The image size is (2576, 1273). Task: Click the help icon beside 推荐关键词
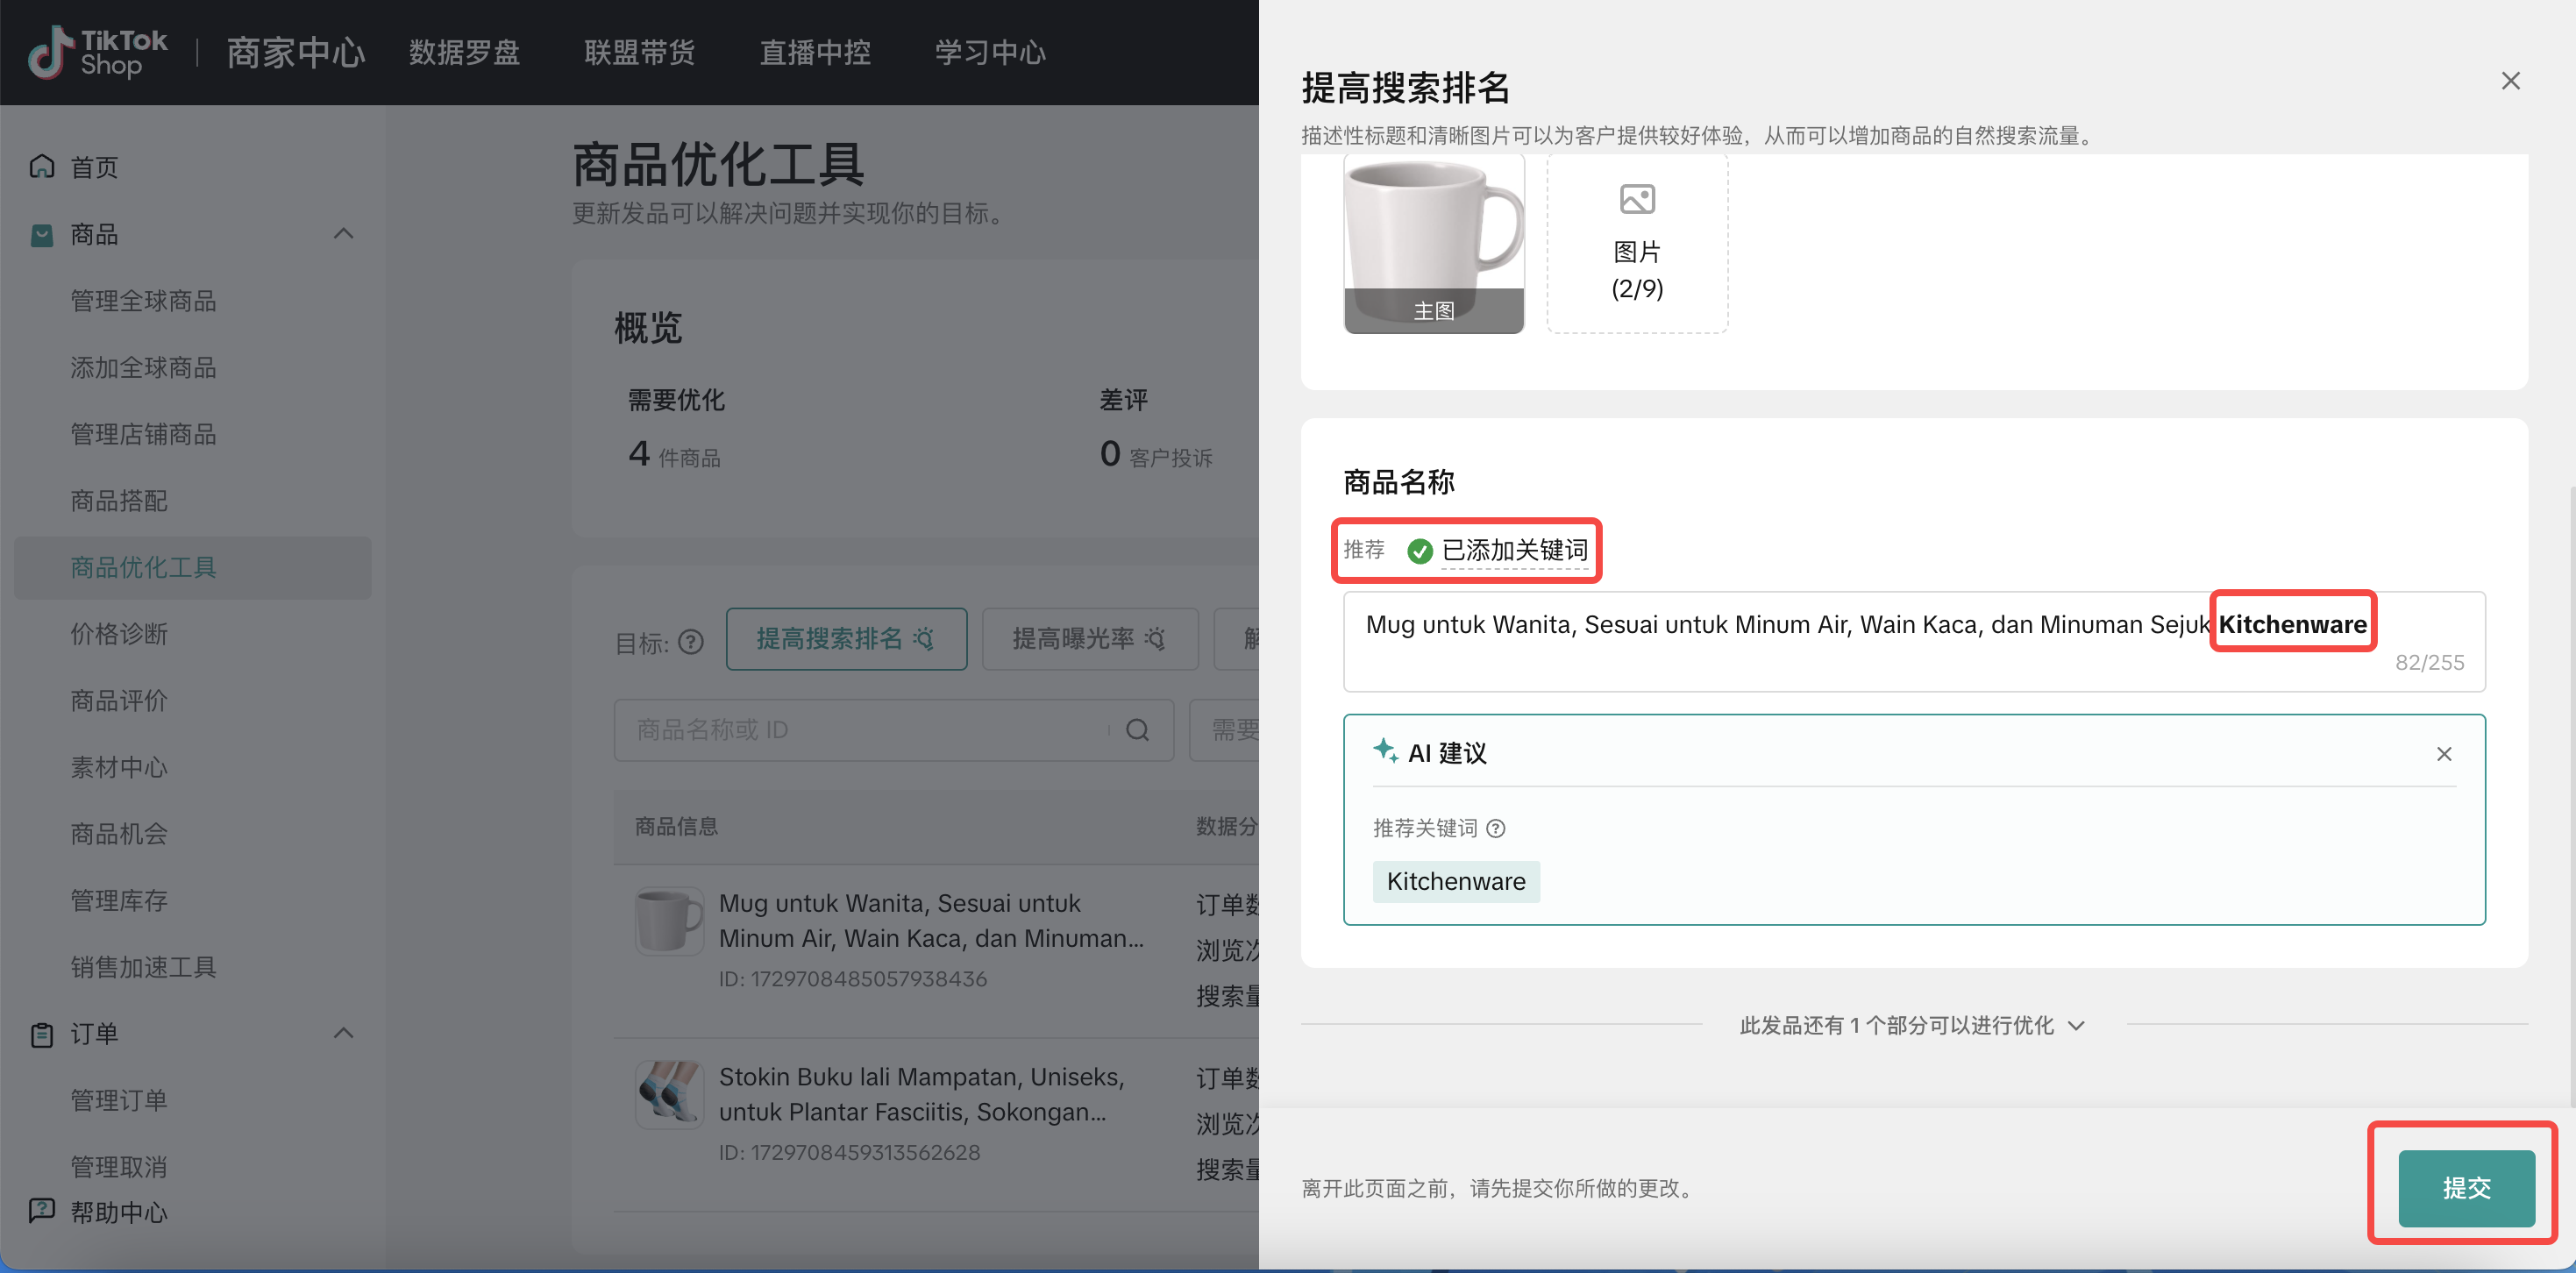[x=1496, y=828]
